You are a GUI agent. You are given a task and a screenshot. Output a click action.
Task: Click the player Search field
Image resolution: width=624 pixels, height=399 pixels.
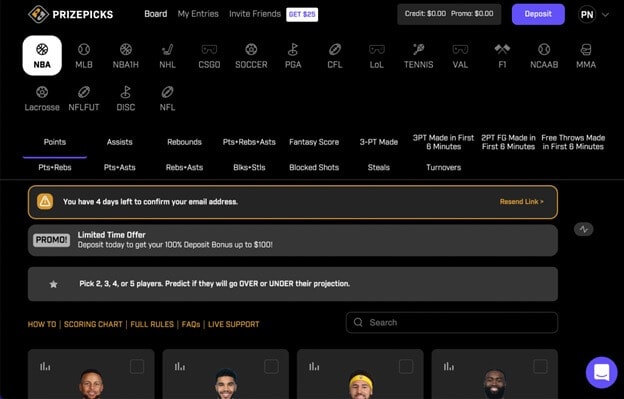click(452, 322)
